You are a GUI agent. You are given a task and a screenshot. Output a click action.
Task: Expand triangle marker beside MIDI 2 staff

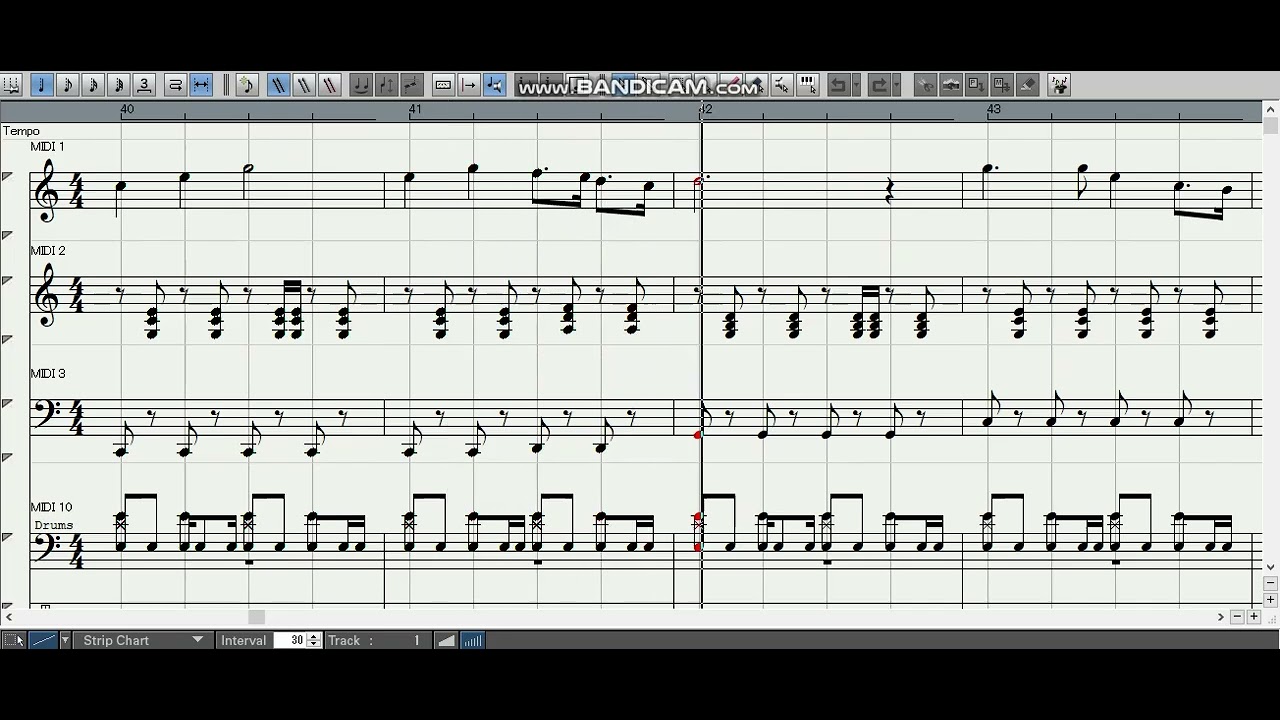[8, 281]
